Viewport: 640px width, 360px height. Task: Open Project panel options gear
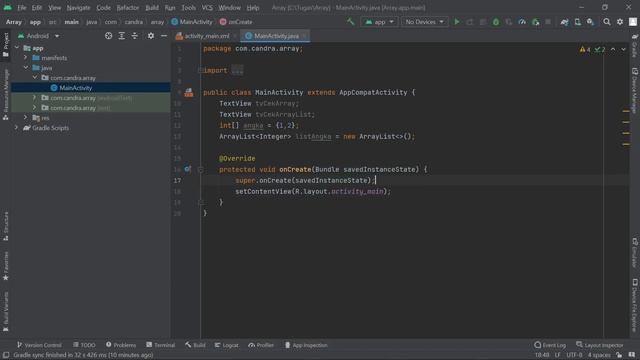(x=151, y=36)
